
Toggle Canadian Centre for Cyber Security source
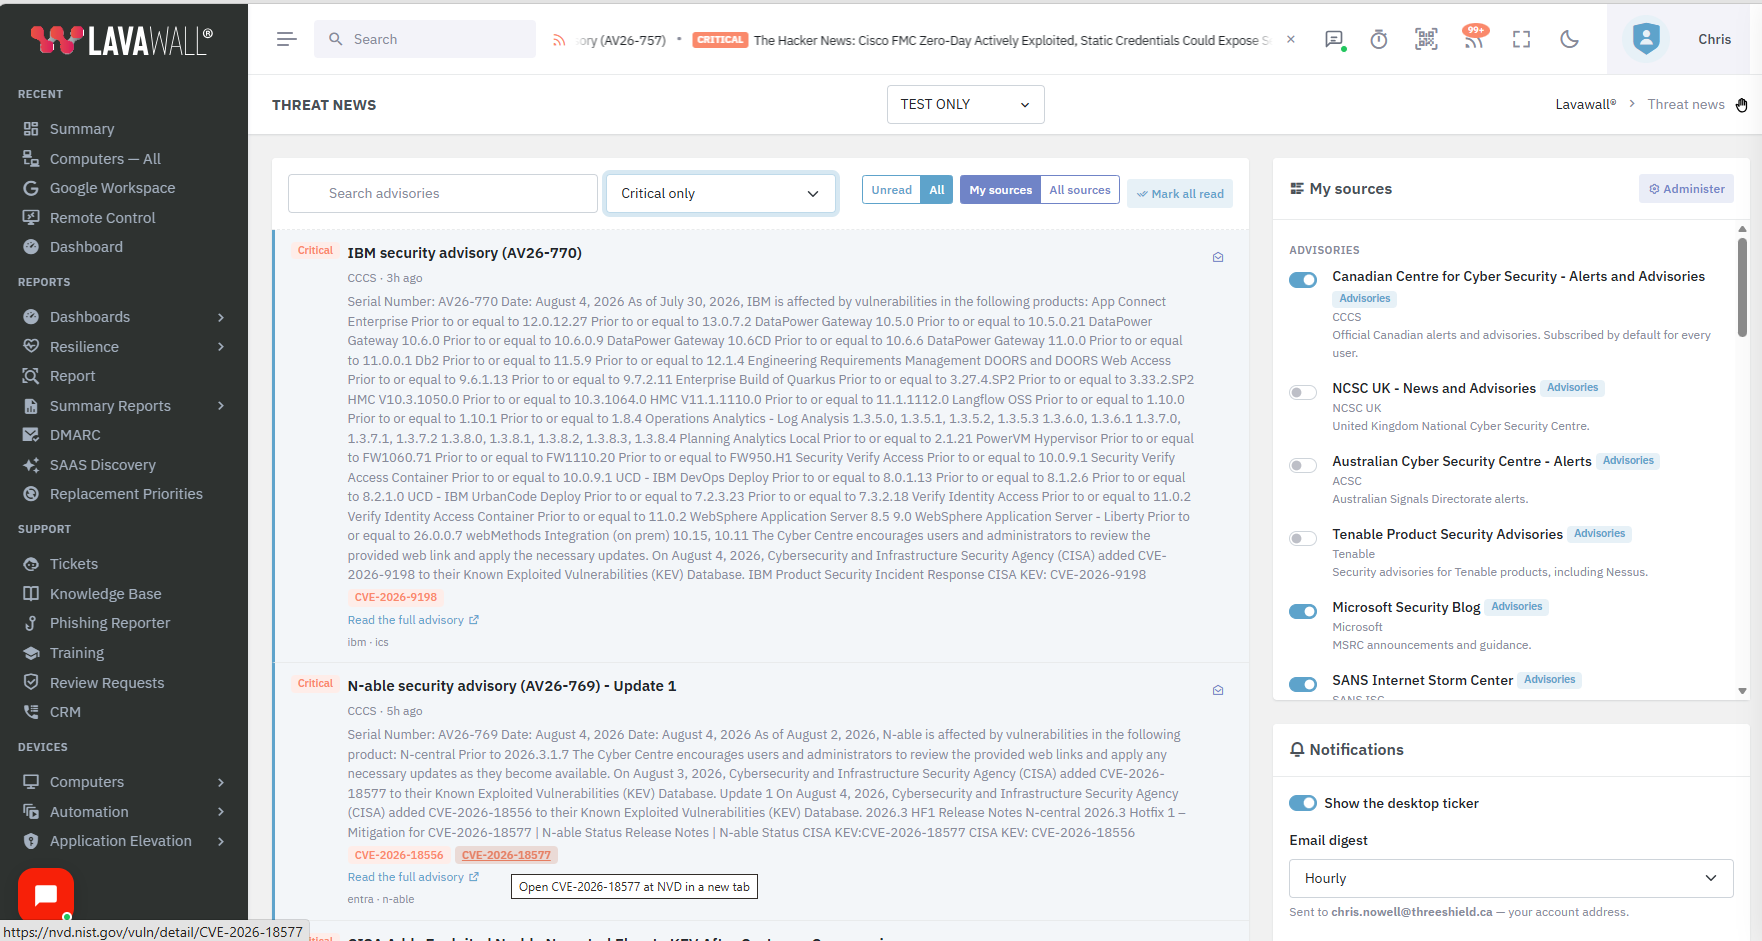click(x=1303, y=280)
